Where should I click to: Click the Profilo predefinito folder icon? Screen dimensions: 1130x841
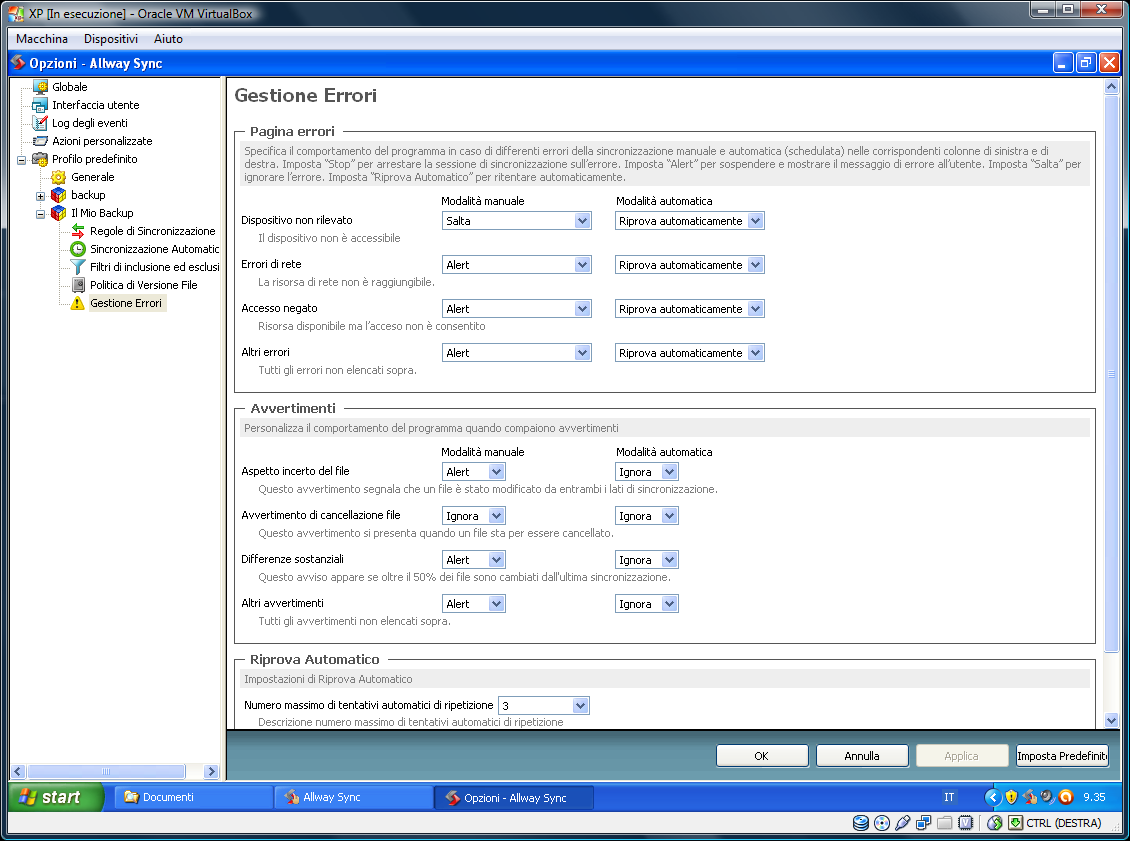click(40, 159)
